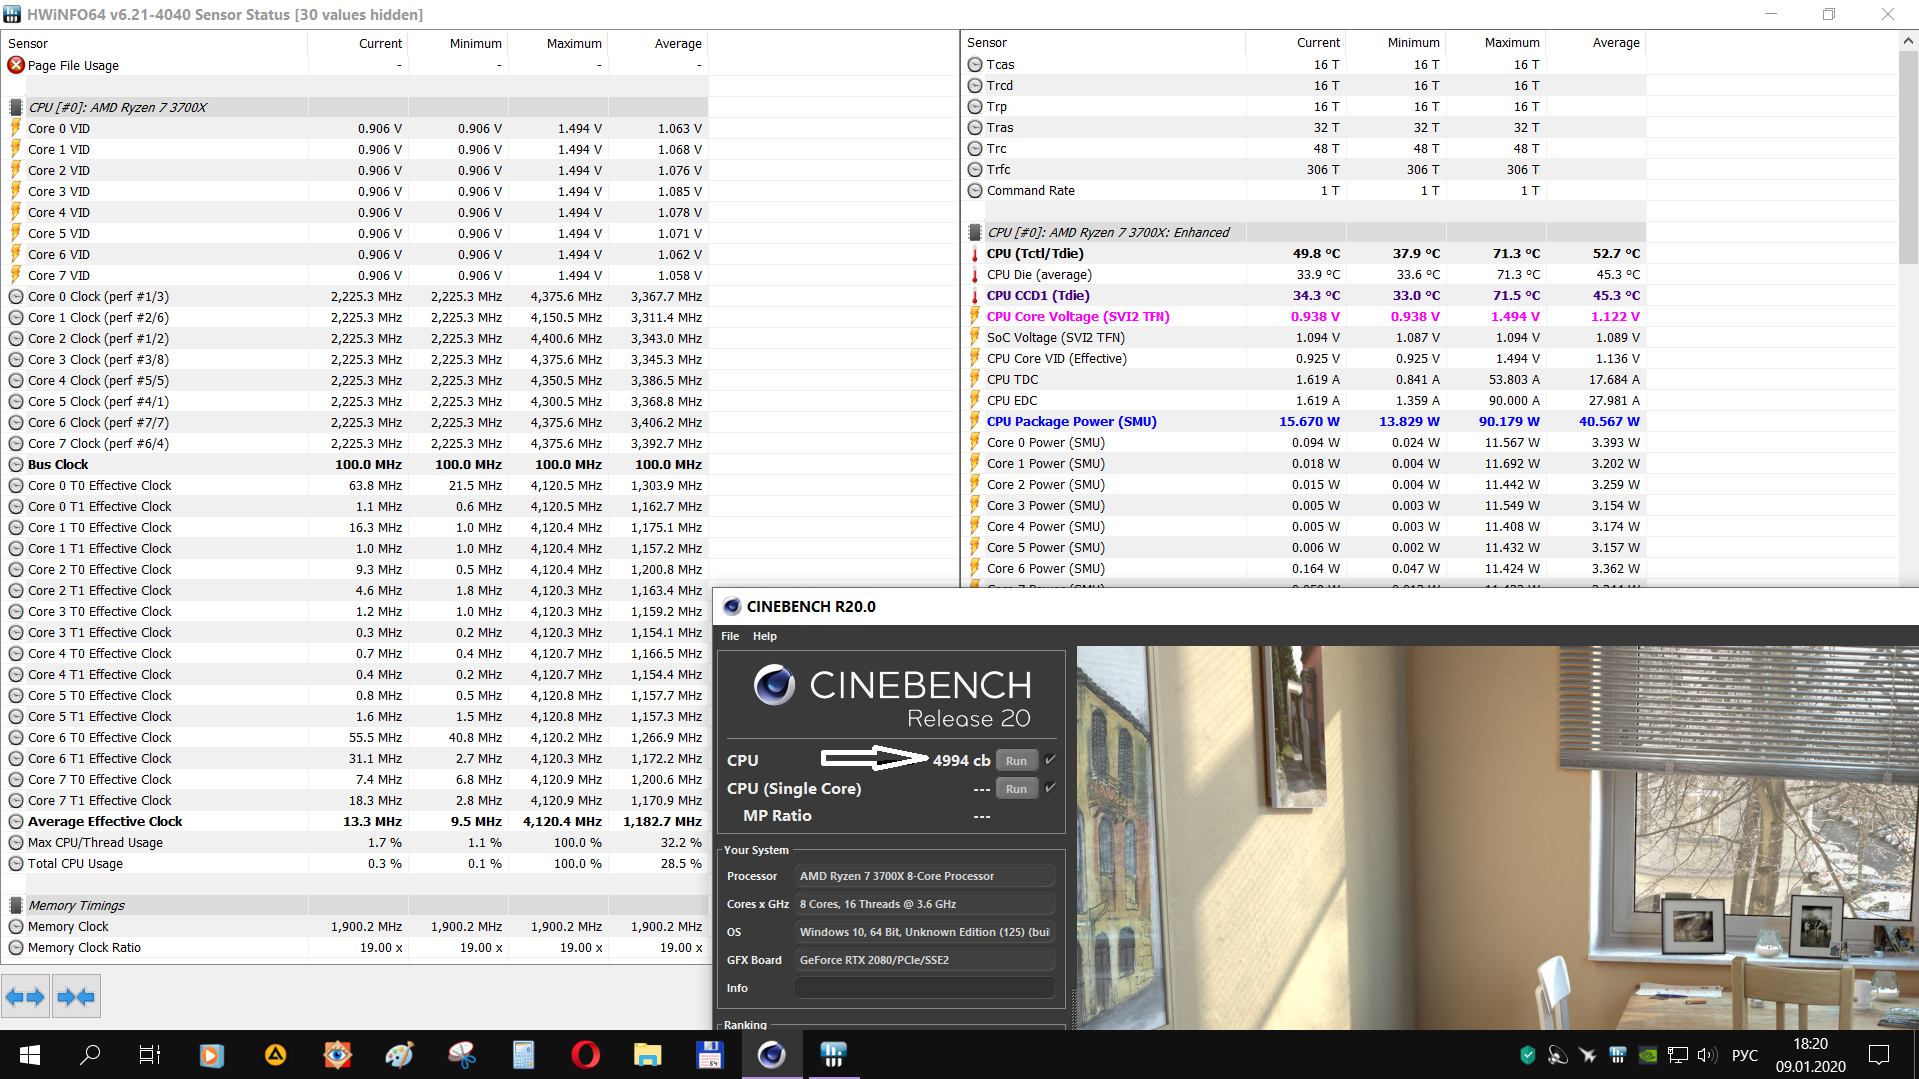Viewport: 1919px width, 1079px height.
Task: Select the Core 0 Power (SMU) row
Action: coord(1305,443)
